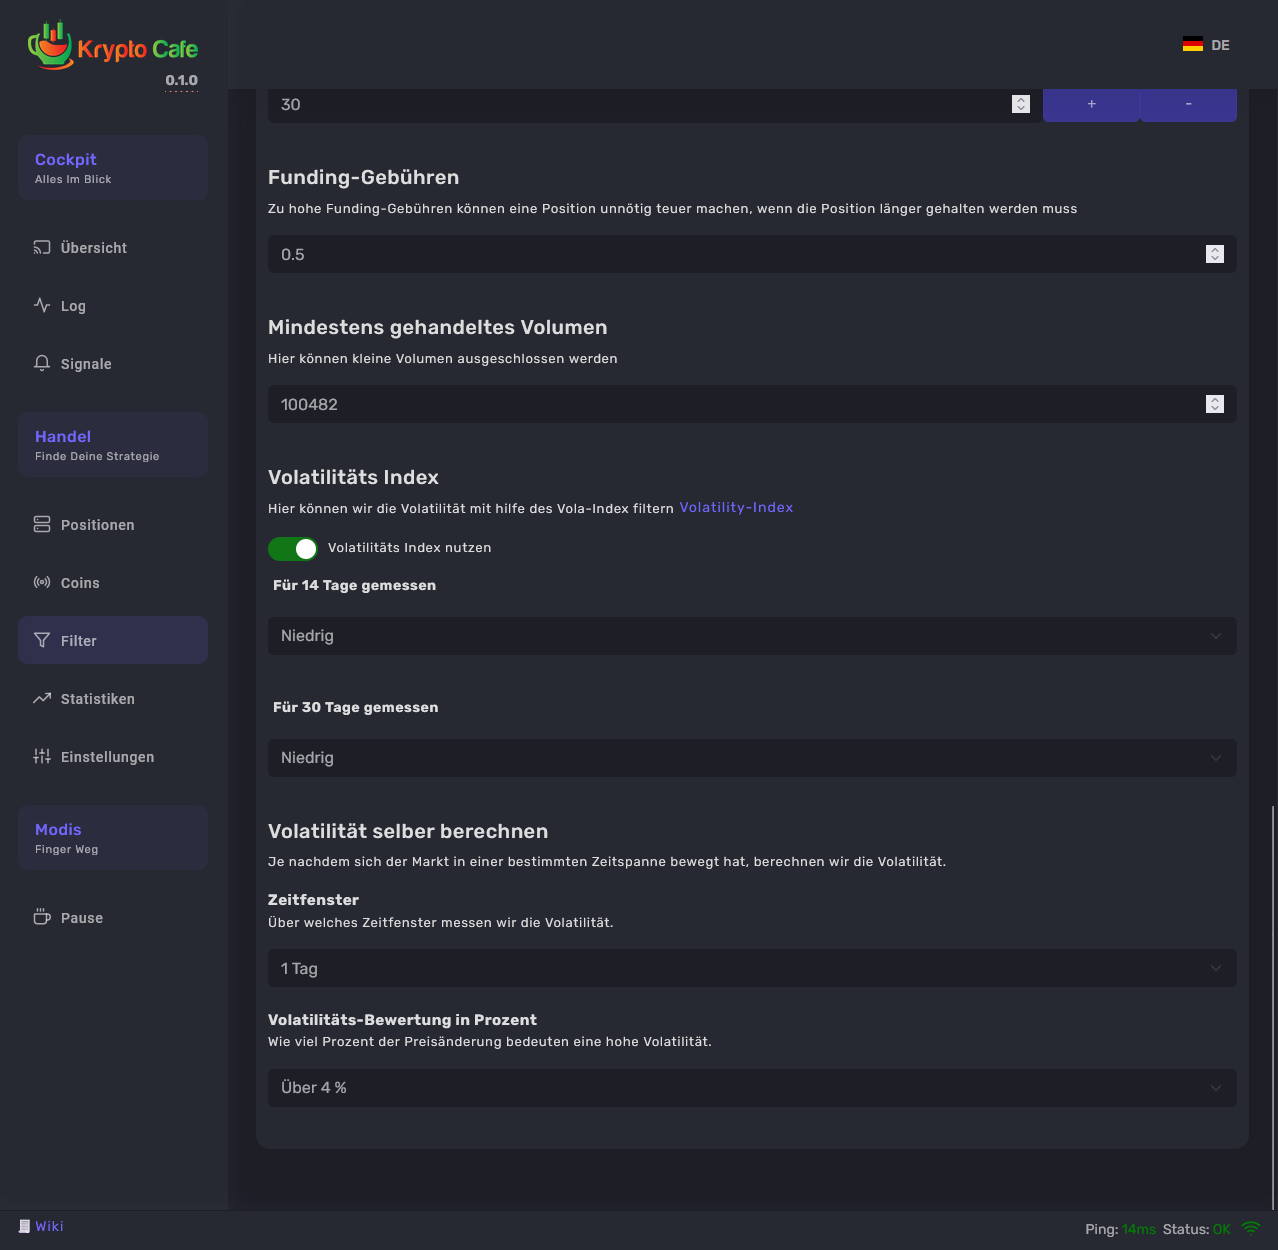Click the Mindestens gehandeltes Volumen input field
1278x1250 pixels.
click(x=735, y=405)
